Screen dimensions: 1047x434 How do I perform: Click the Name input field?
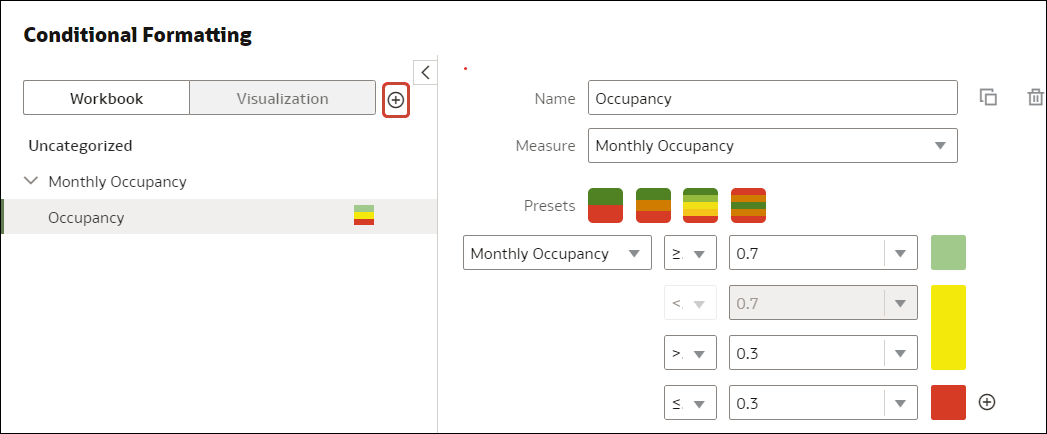(x=772, y=99)
